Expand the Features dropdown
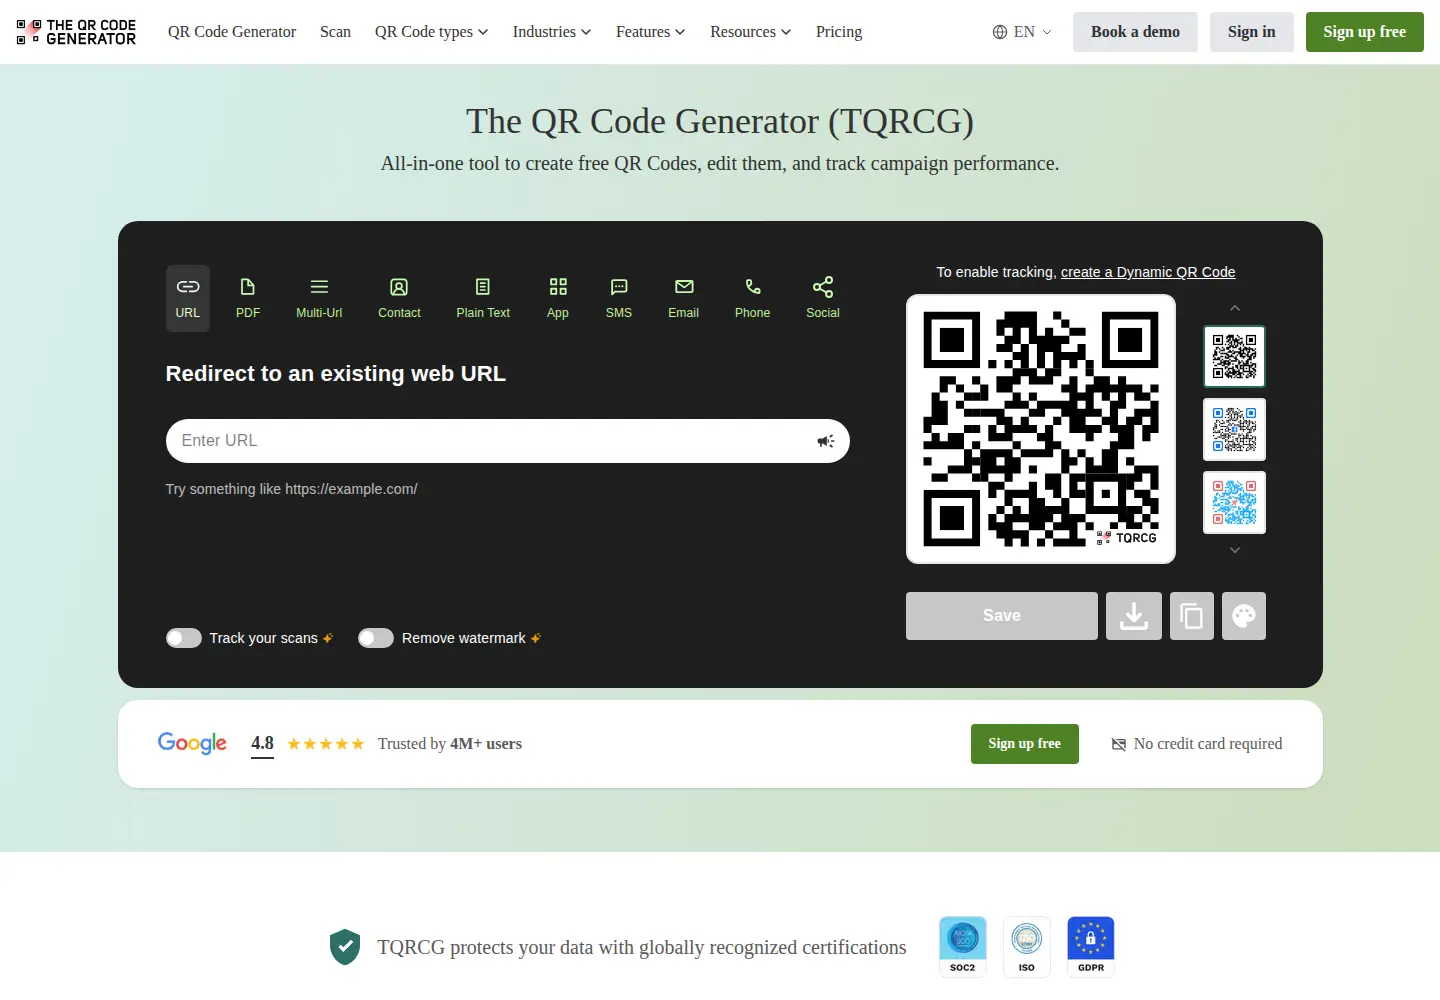The image size is (1440, 1000). coord(651,32)
